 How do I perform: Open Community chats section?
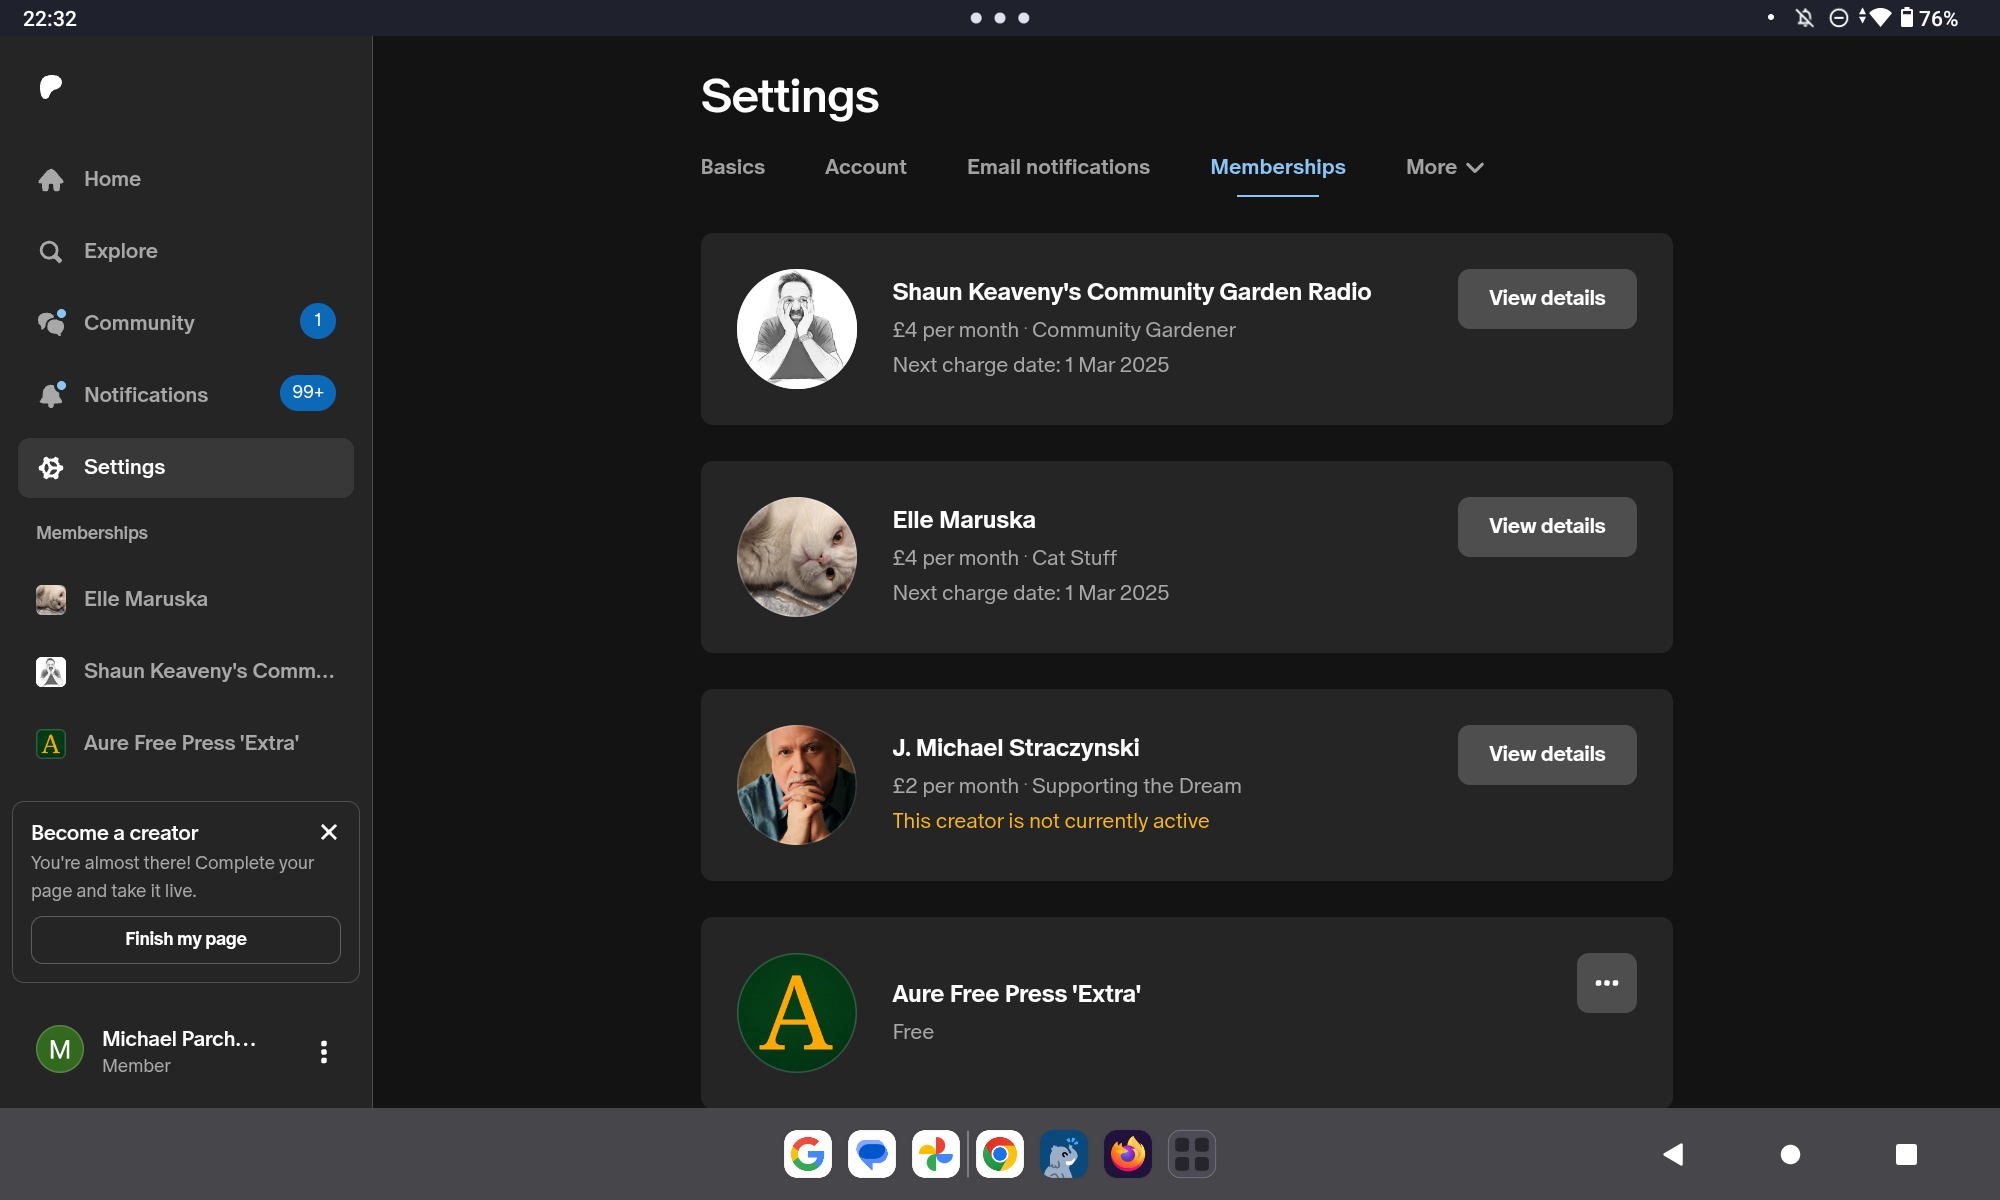(x=139, y=323)
